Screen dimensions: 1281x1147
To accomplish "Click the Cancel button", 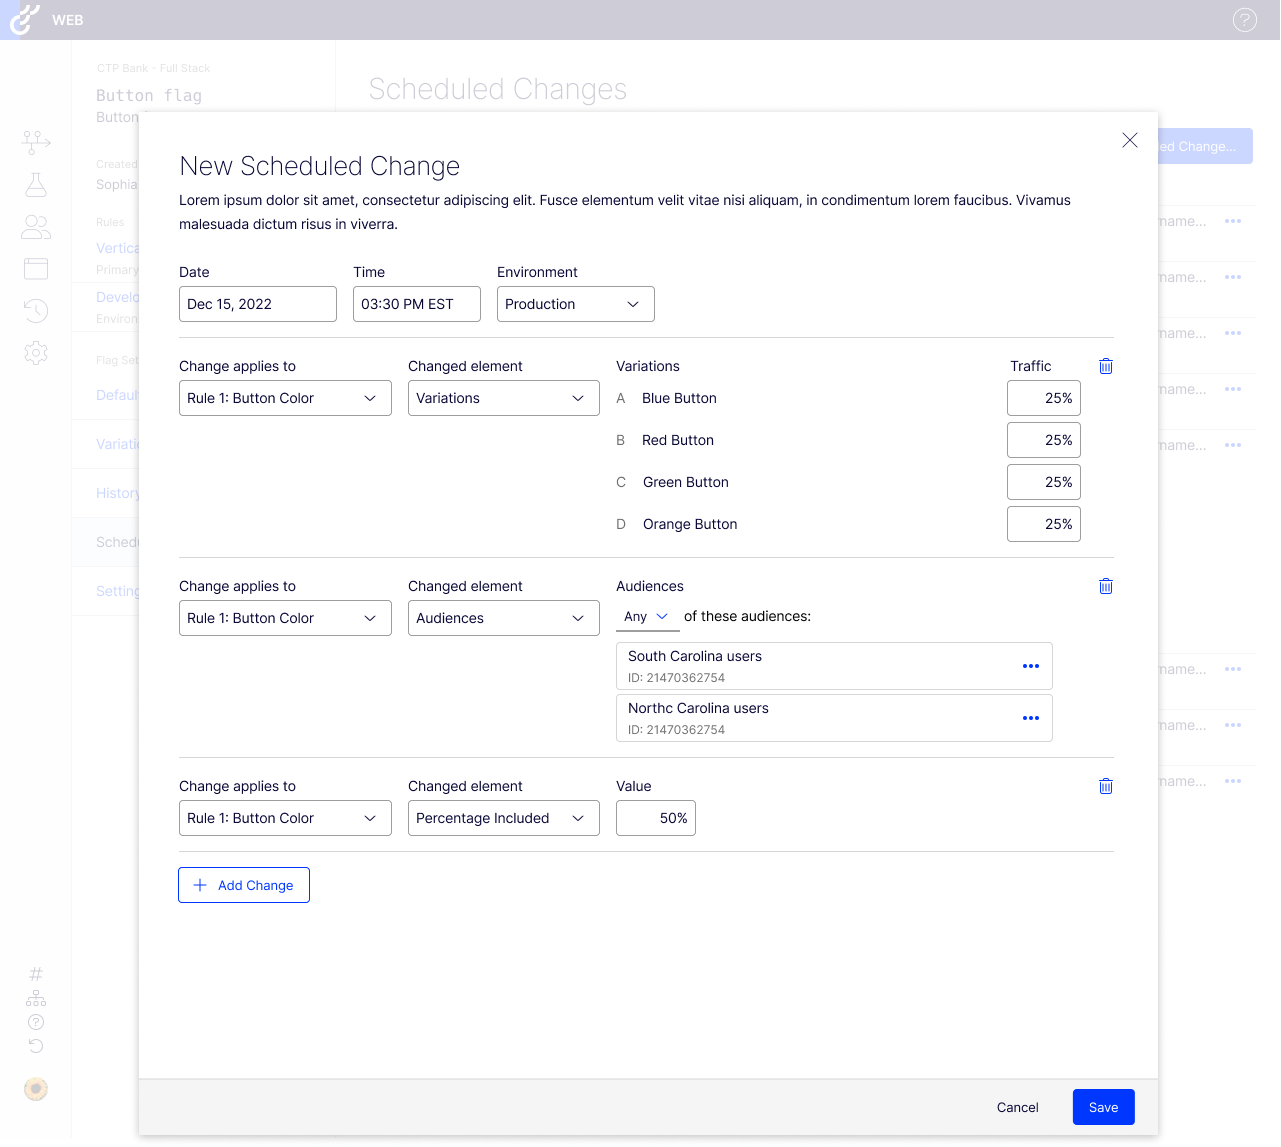I will pos(1018,1107).
